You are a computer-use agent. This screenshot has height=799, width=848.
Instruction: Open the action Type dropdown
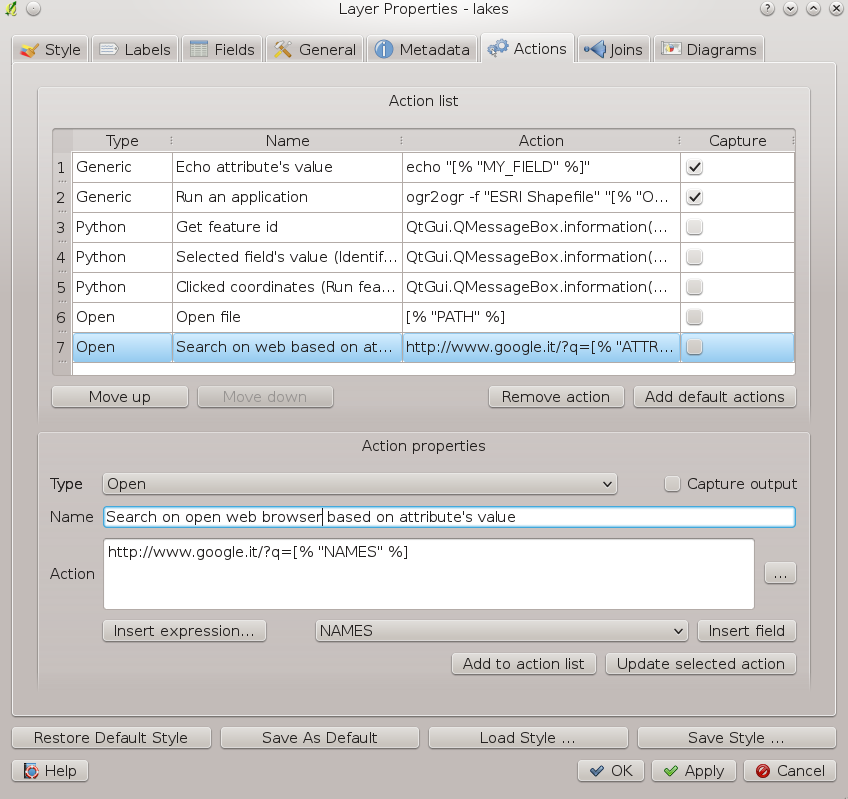[360, 484]
